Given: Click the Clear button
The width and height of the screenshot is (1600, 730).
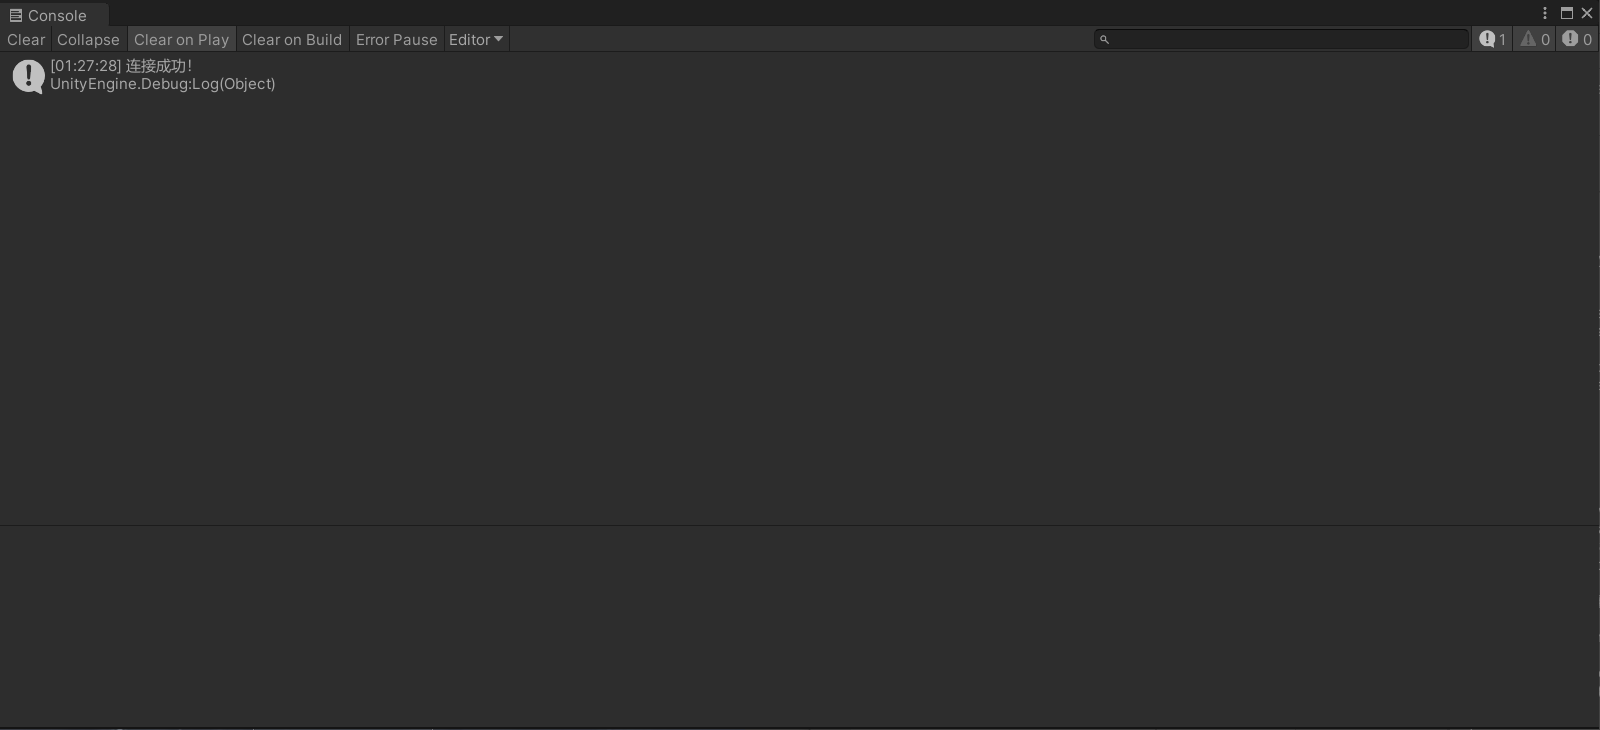Looking at the screenshot, I should [x=26, y=40].
